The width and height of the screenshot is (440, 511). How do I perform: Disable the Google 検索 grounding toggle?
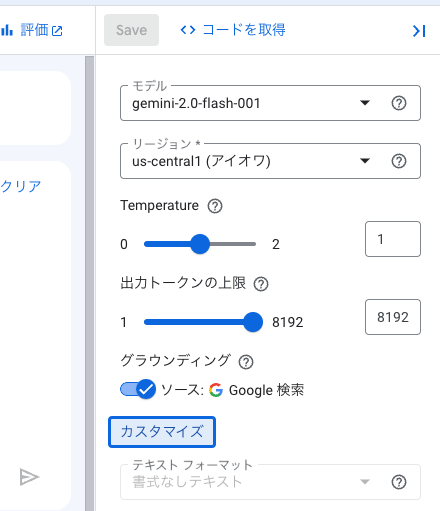138,389
